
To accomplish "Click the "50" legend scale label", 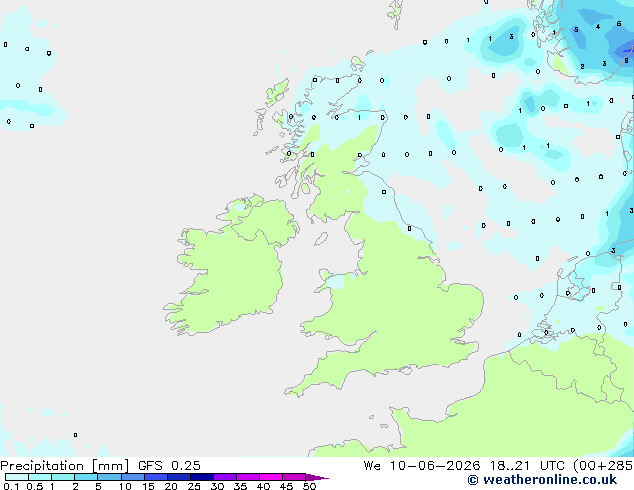I will [309, 486].
